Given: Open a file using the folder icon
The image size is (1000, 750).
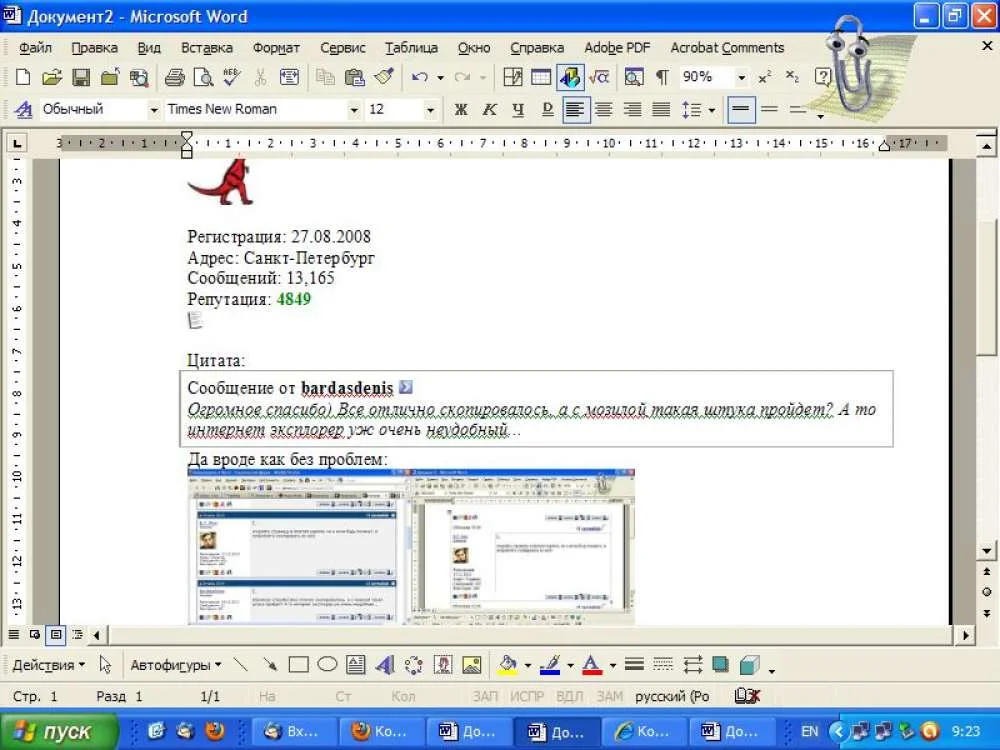Looking at the screenshot, I should (x=52, y=77).
